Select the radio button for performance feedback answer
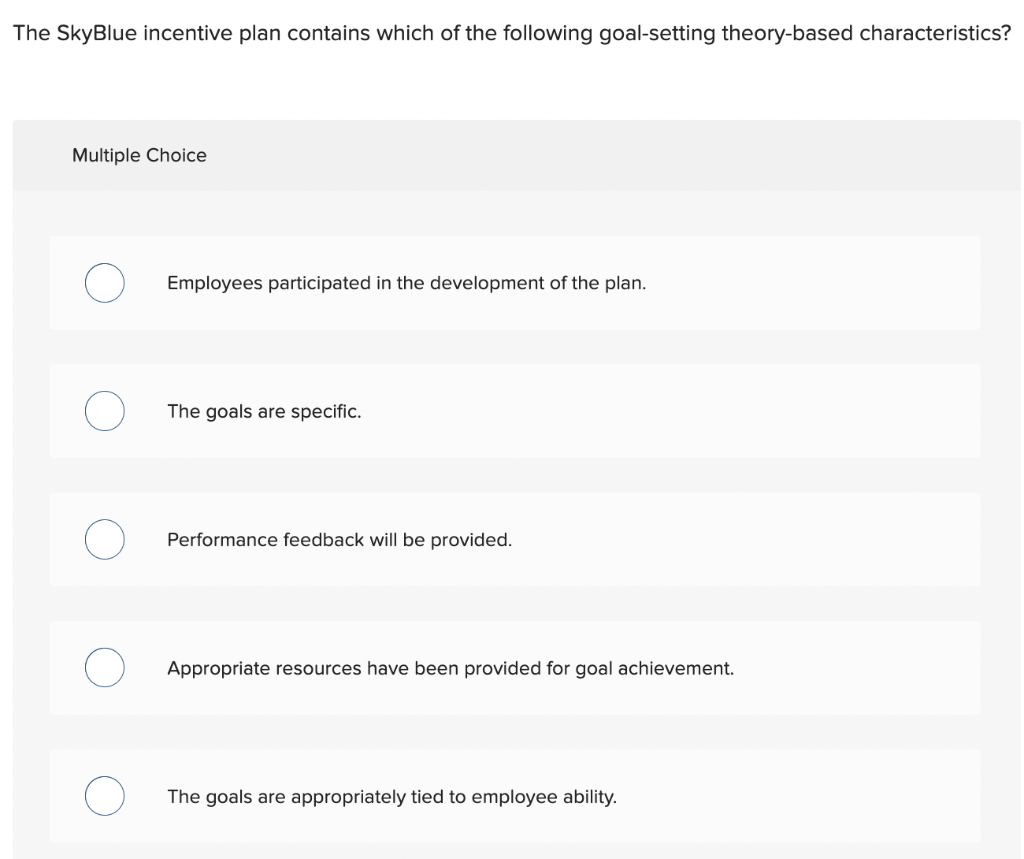 104,539
